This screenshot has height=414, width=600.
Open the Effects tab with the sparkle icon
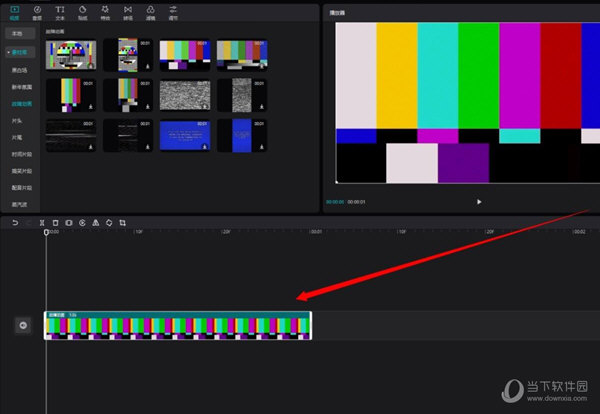105,12
